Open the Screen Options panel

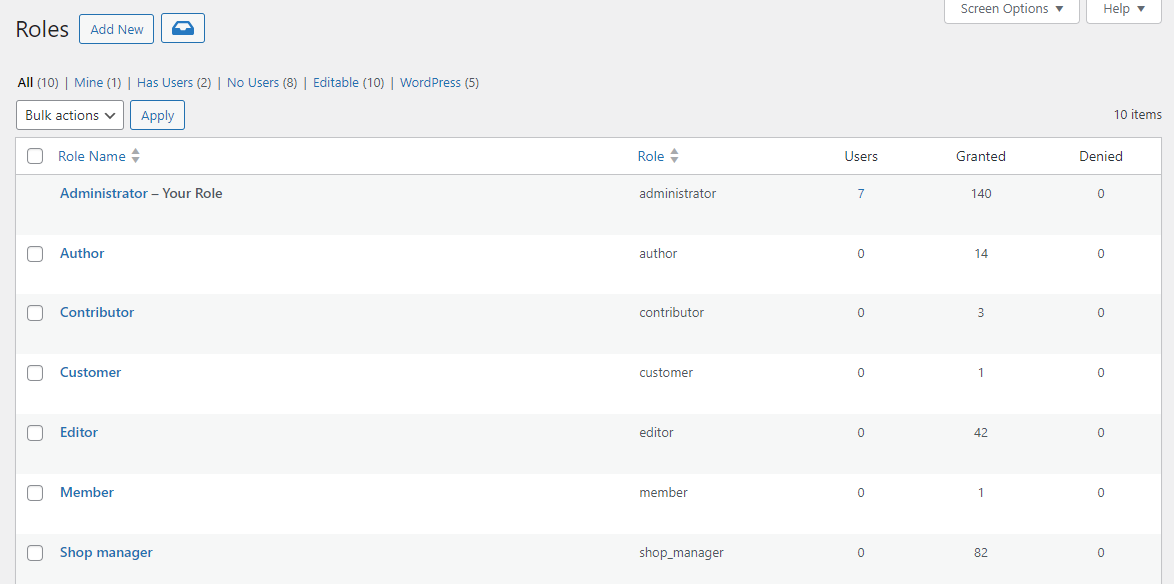[1010, 9]
